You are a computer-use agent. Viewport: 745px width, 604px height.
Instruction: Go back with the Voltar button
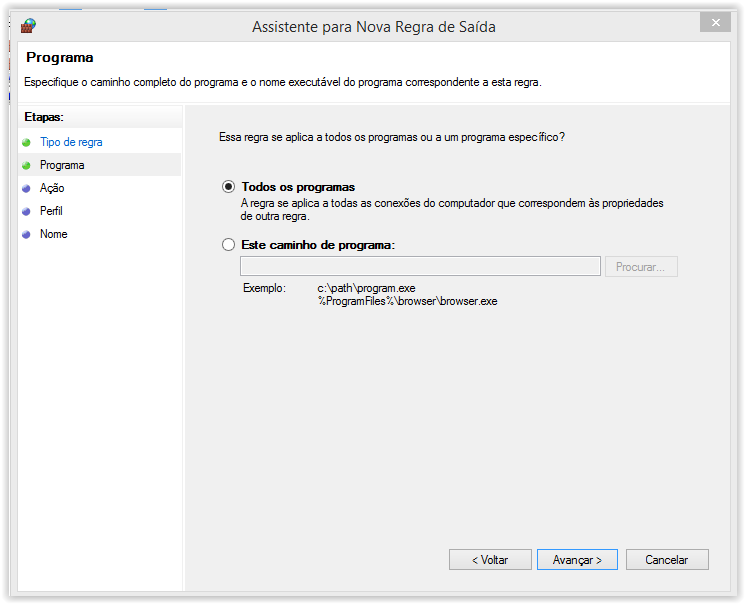(490, 560)
